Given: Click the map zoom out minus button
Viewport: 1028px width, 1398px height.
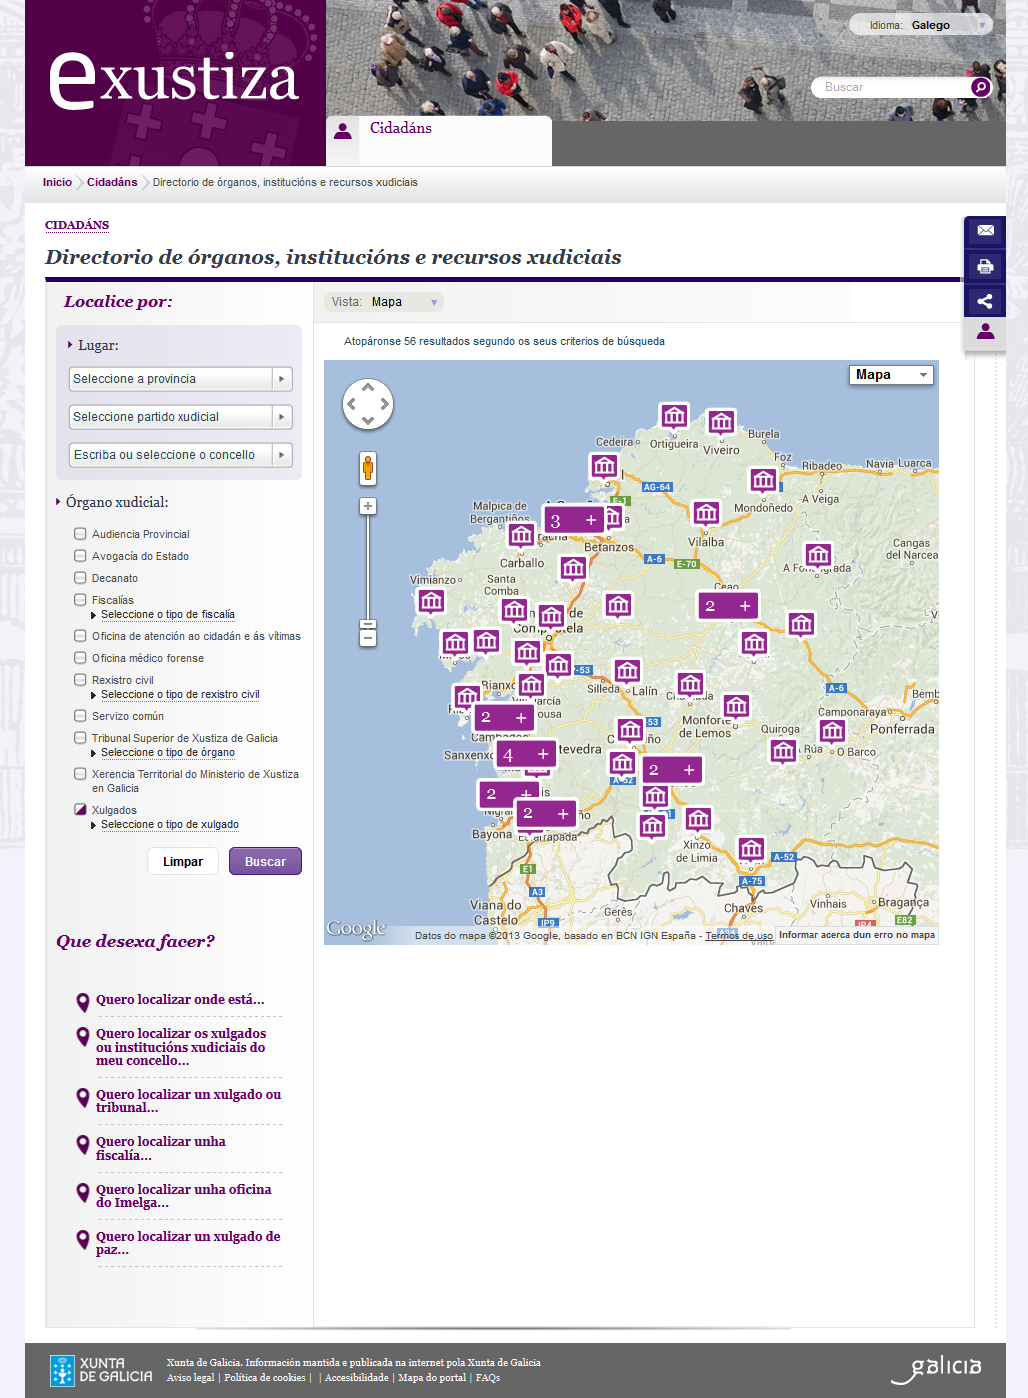Looking at the screenshot, I should tap(368, 637).
